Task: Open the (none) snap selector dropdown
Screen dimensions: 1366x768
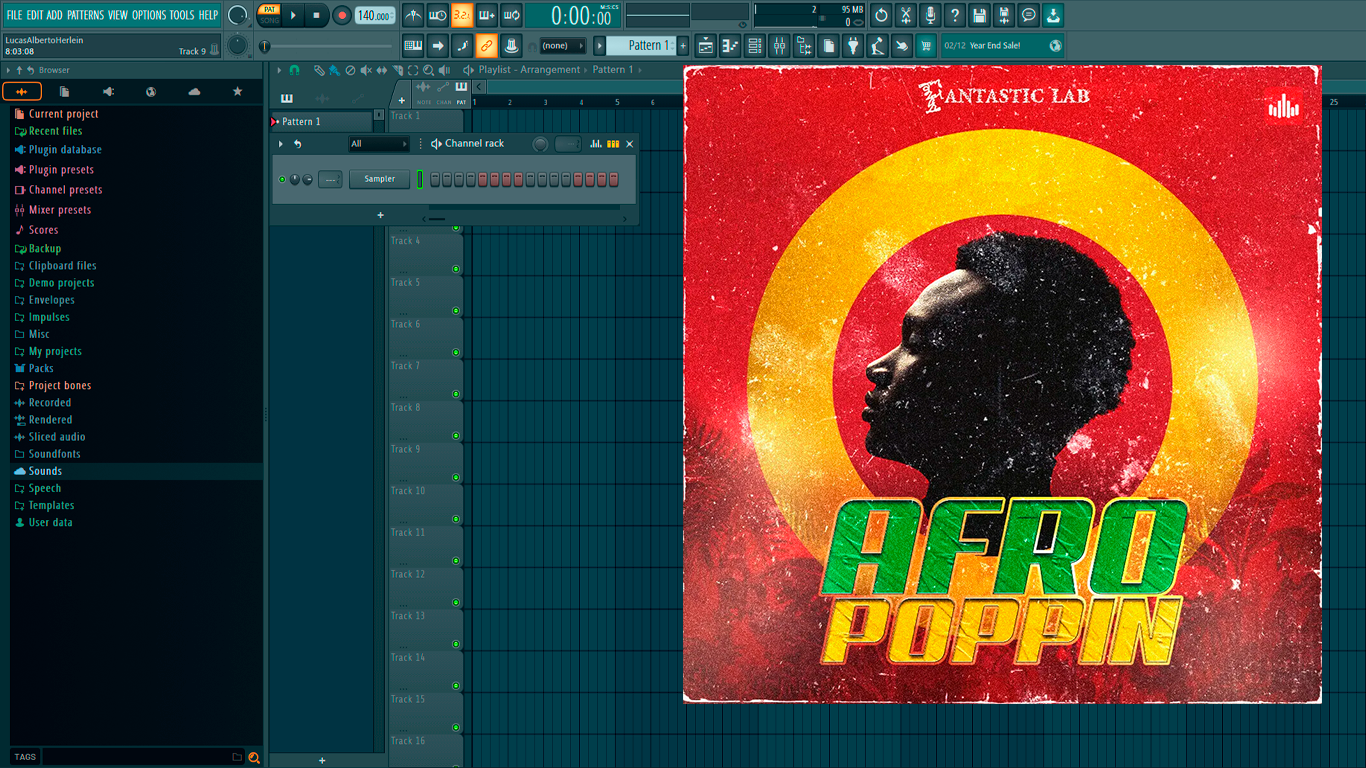Action: pyautogui.click(x=563, y=45)
